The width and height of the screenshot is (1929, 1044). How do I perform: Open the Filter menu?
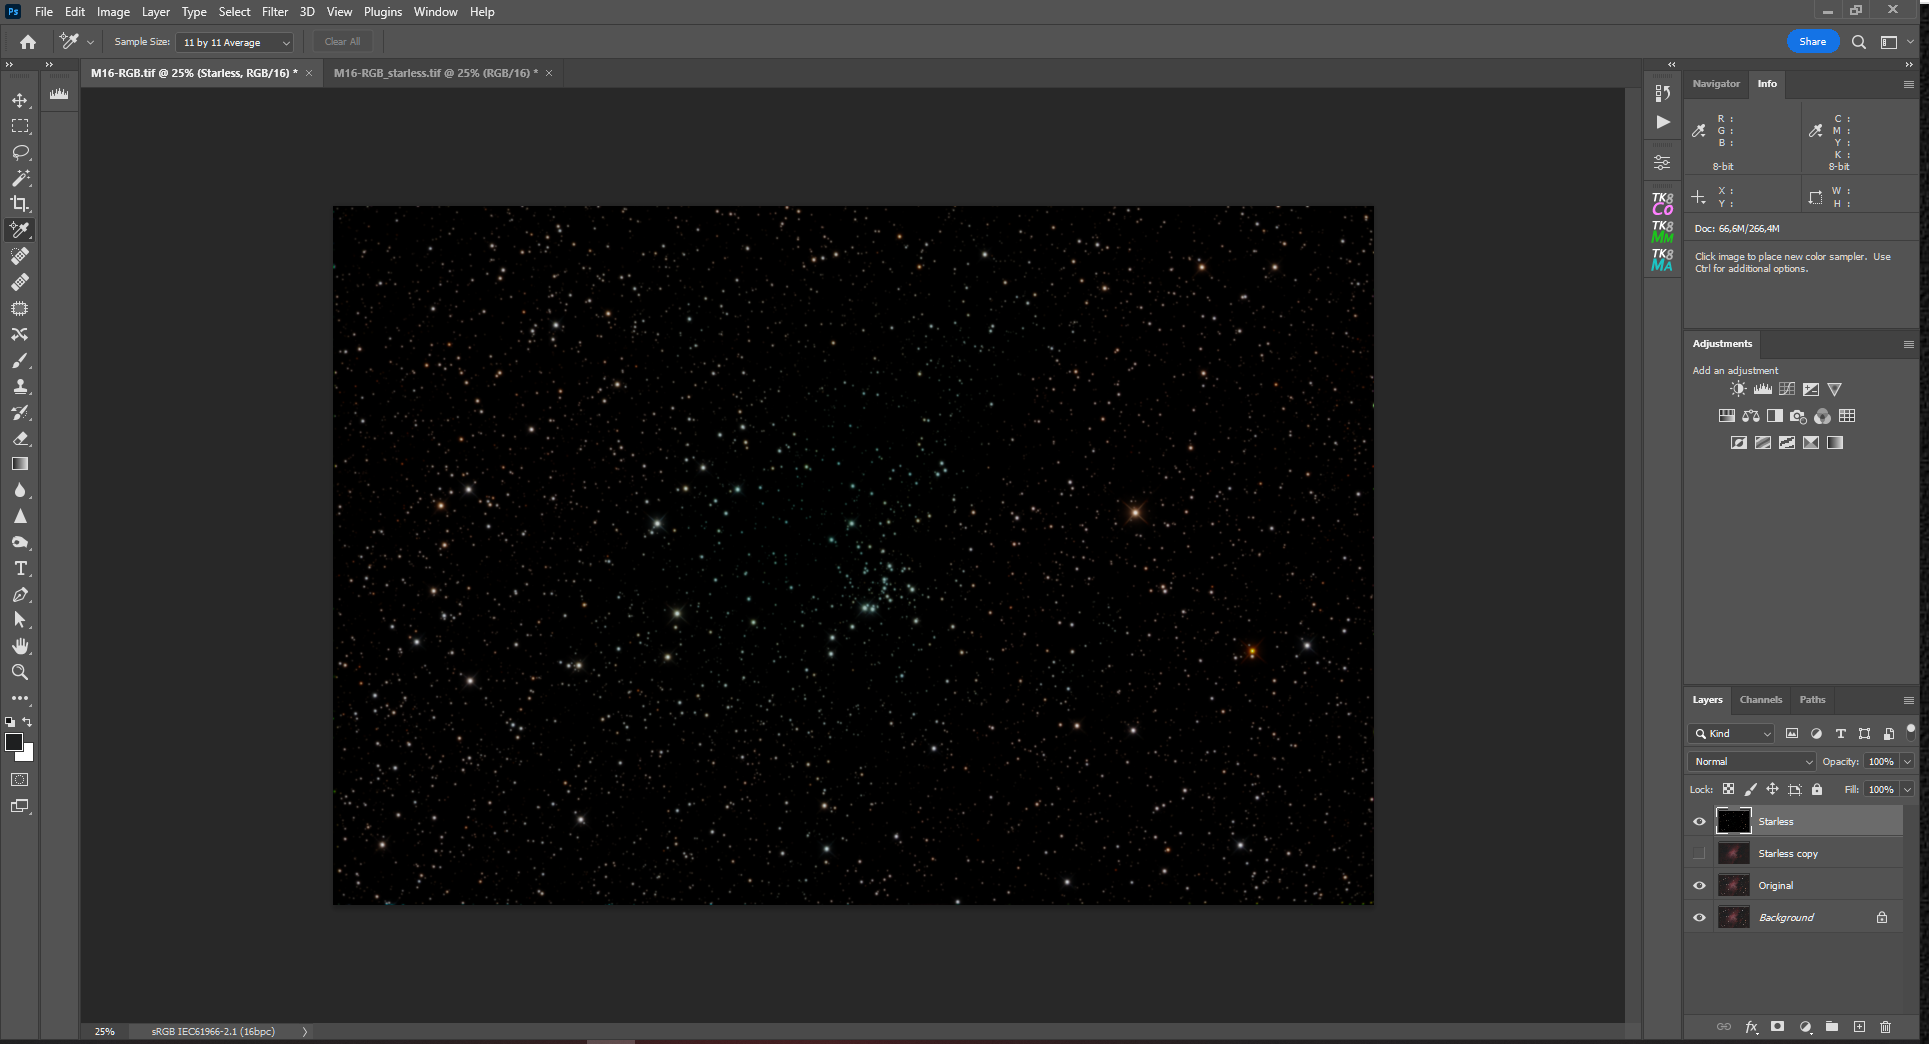275,12
